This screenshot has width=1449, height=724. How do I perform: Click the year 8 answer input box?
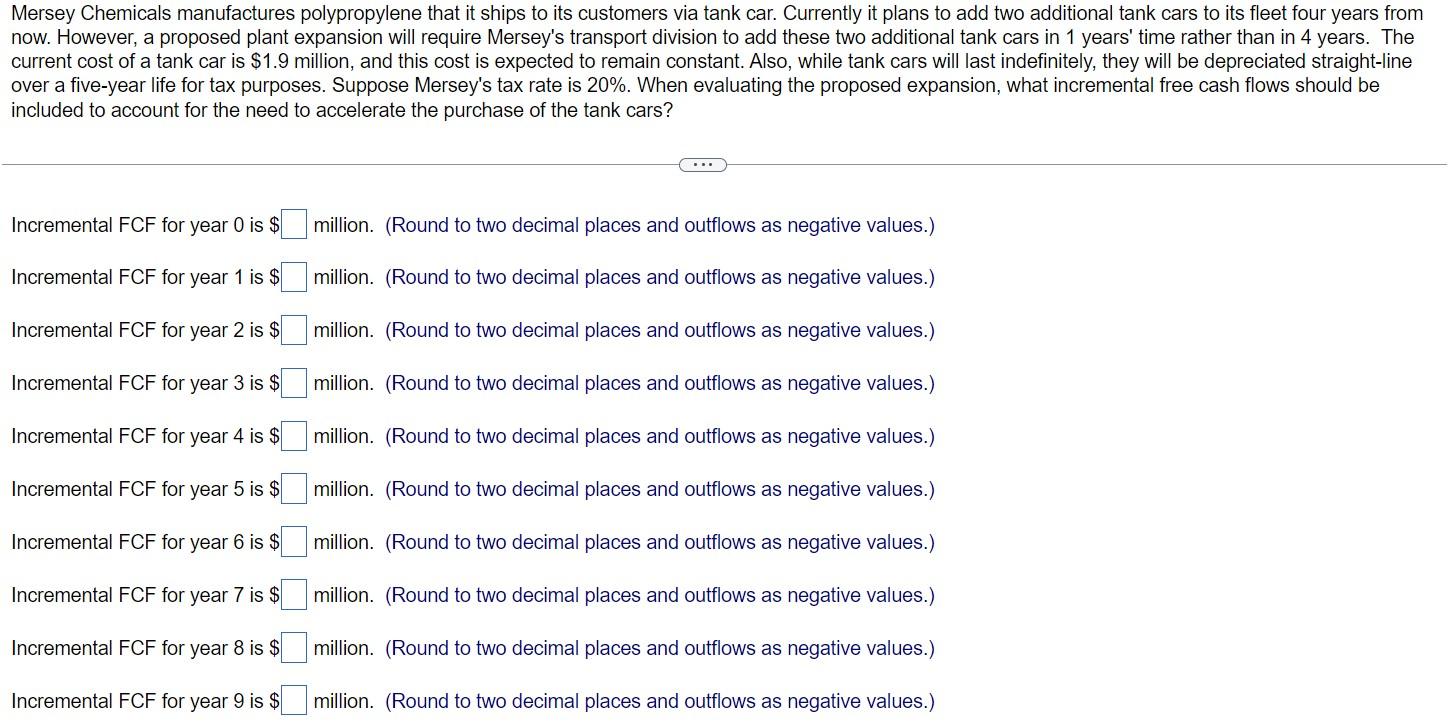pos(293,647)
